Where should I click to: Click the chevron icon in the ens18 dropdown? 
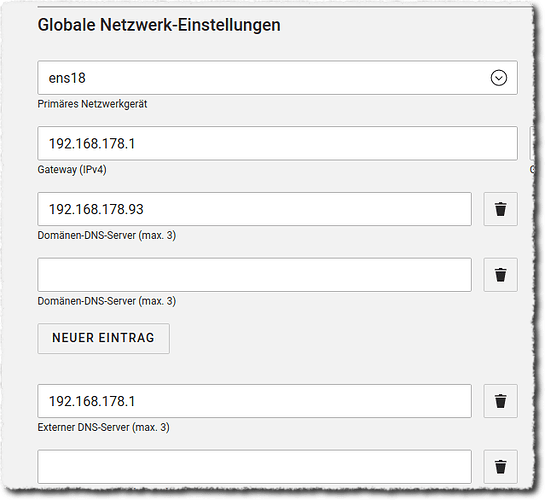[499, 78]
